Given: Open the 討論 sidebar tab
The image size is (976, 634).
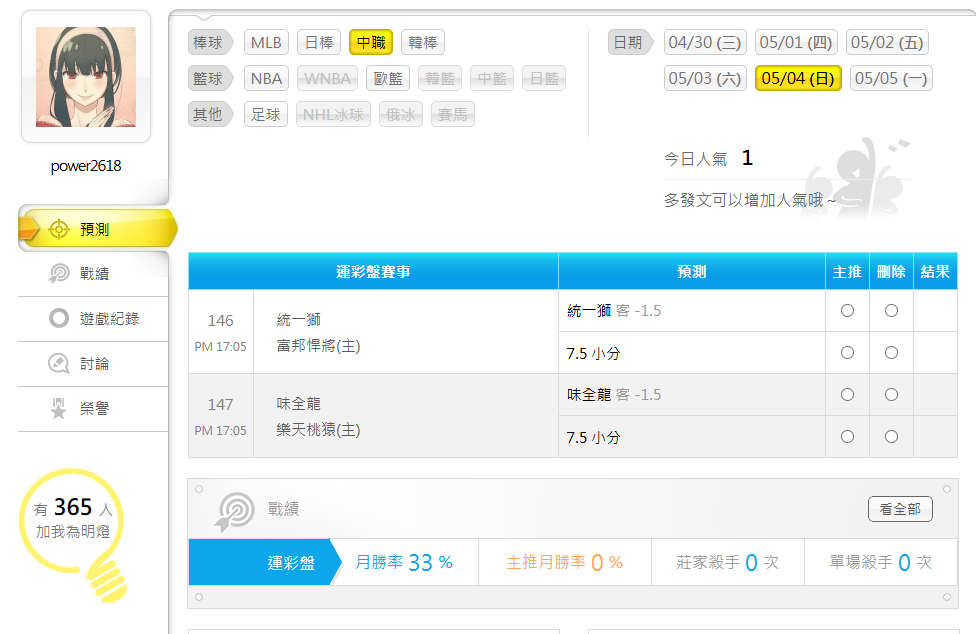Looking at the screenshot, I should click(x=93, y=364).
